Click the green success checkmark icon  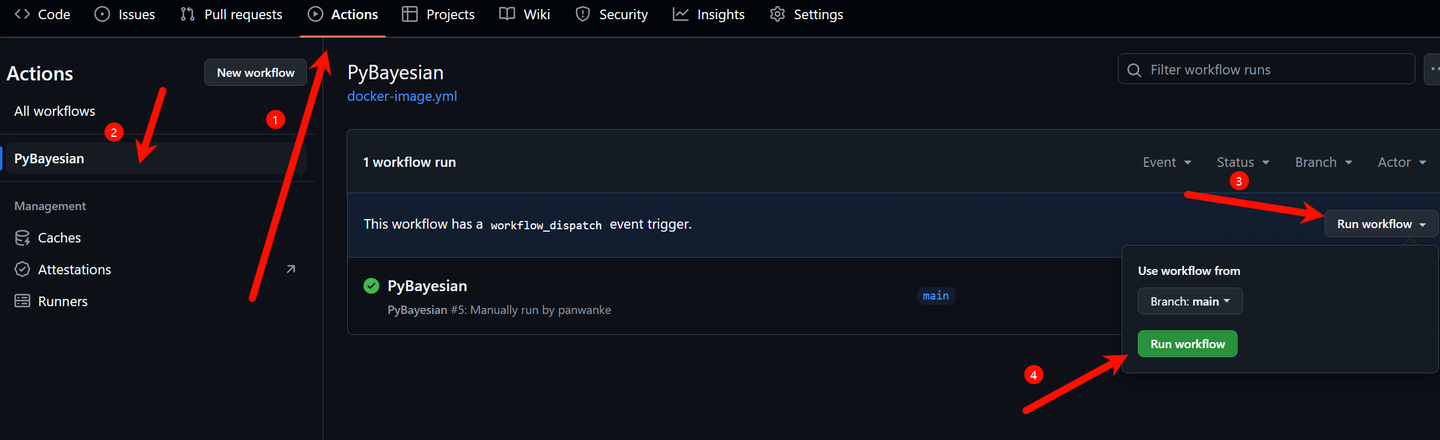point(371,286)
